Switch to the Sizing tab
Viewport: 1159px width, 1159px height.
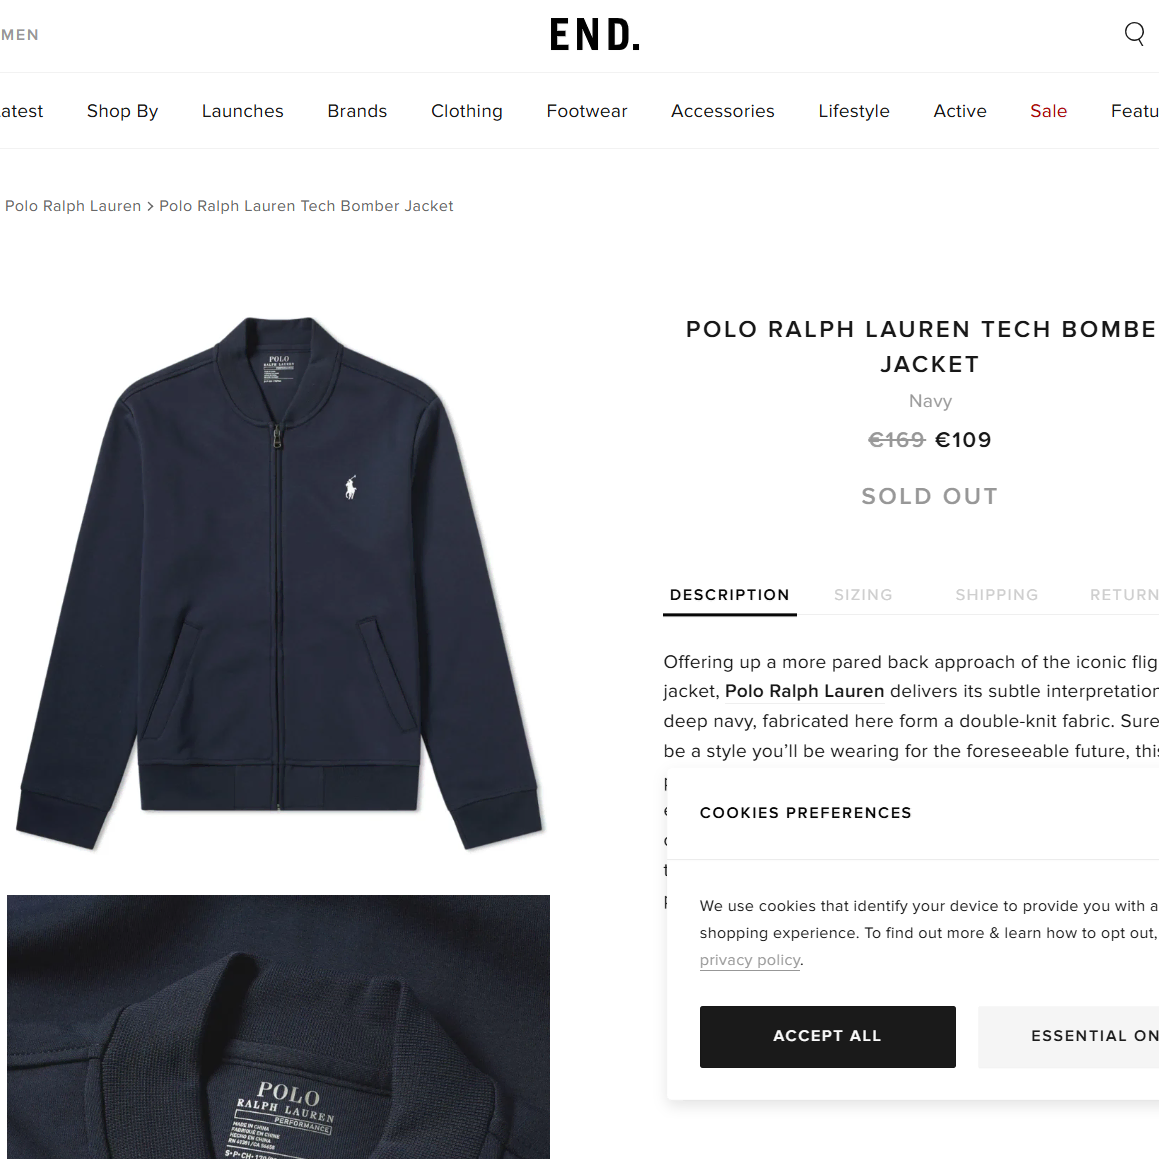click(x=863, y=595)
